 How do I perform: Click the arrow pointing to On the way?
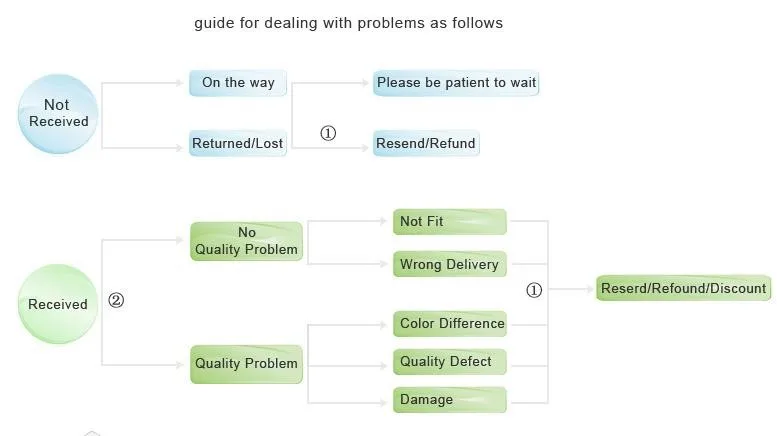(143, 83)
